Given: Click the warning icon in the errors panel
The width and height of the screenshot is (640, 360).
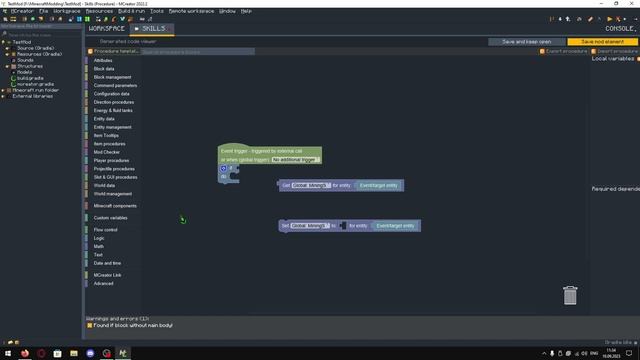Looking at the screenshot, I should [x=89, y=325].
